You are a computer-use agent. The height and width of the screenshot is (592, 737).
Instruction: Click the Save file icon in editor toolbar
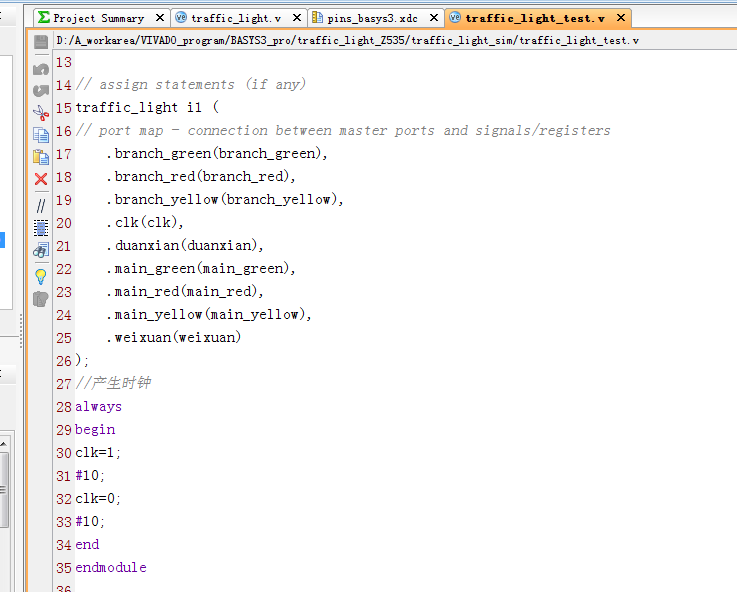[x=41, y=42]
